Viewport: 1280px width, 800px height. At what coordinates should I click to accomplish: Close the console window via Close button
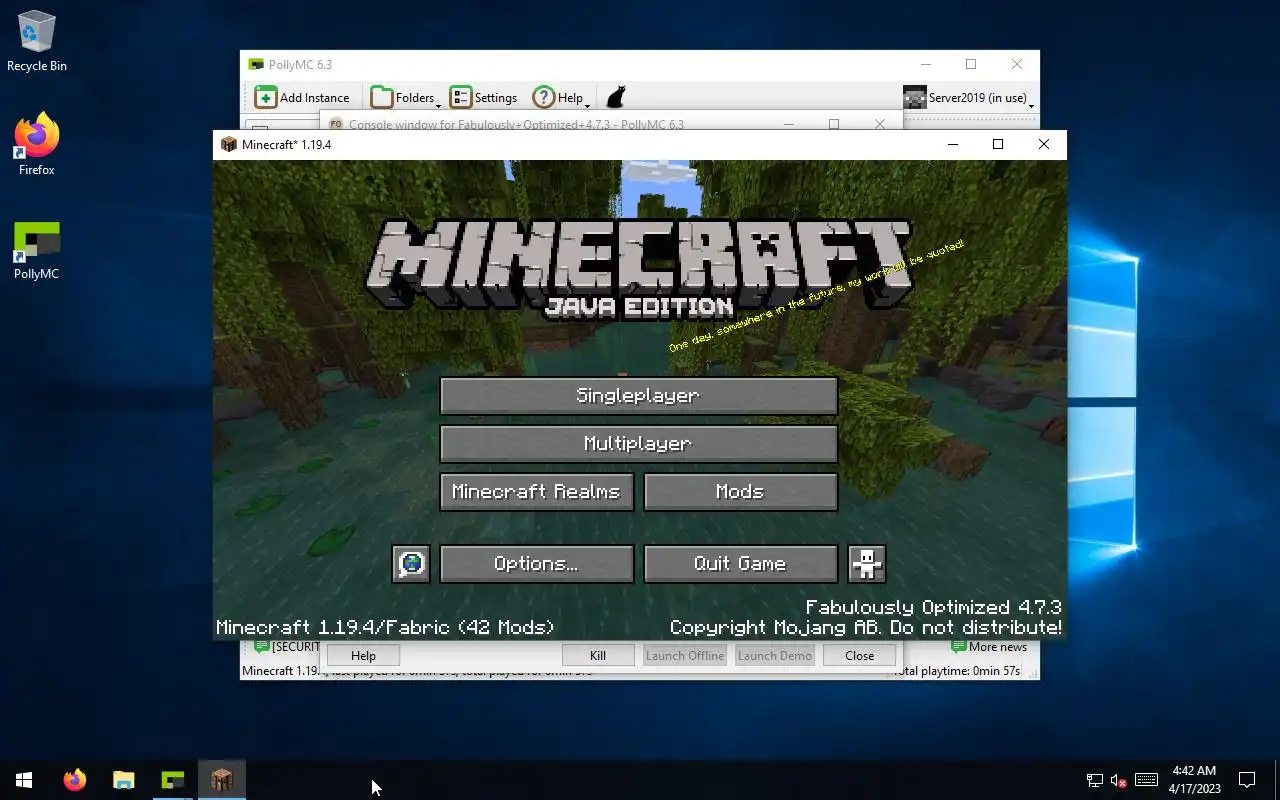(859, 655)
